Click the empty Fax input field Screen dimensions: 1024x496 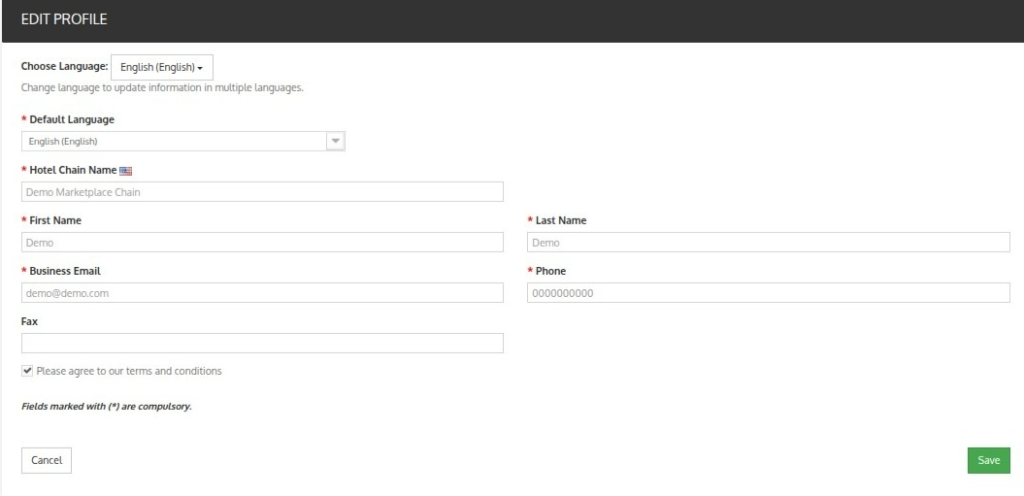point(263,343)
